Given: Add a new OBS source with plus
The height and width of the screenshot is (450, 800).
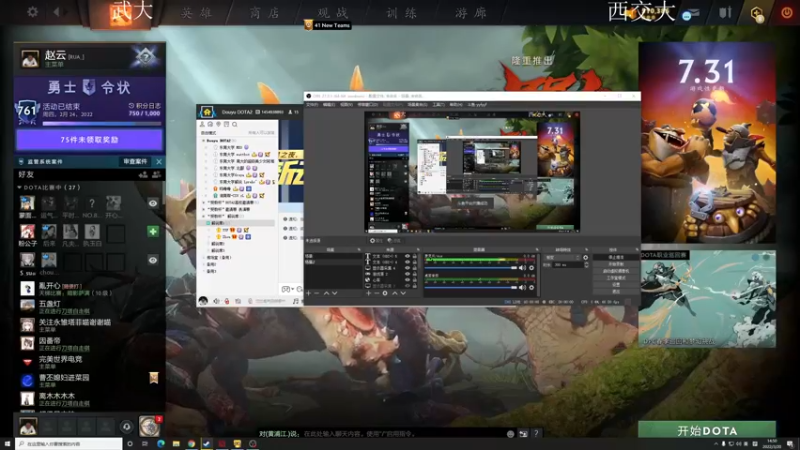Looking at the screenshot, I should tap(368, 293).
